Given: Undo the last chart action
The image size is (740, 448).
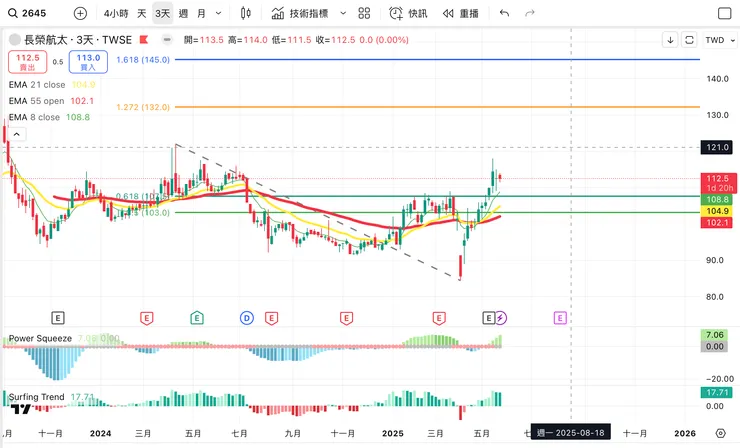Looking at the screenshot, I should tap(504, 13).
